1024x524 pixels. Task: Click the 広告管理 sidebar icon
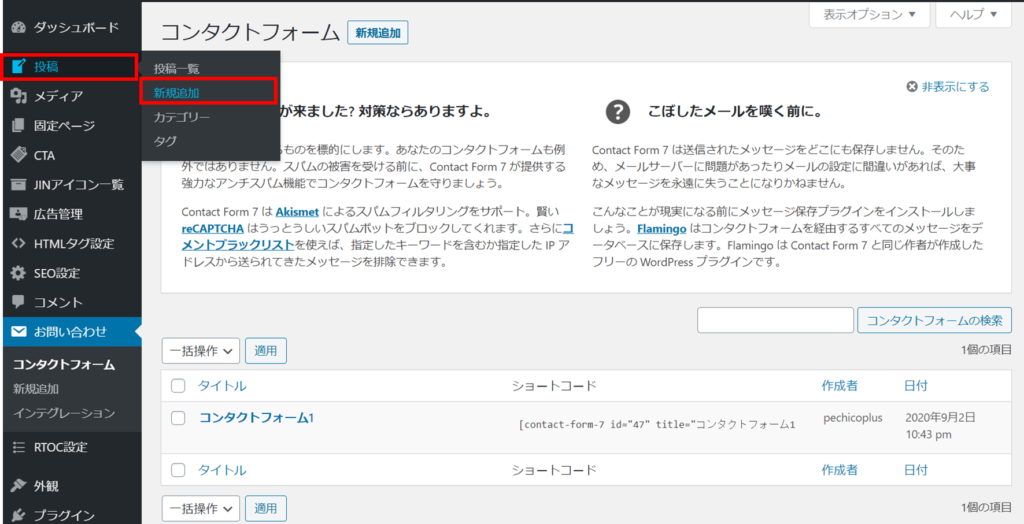tap(18, 214)
